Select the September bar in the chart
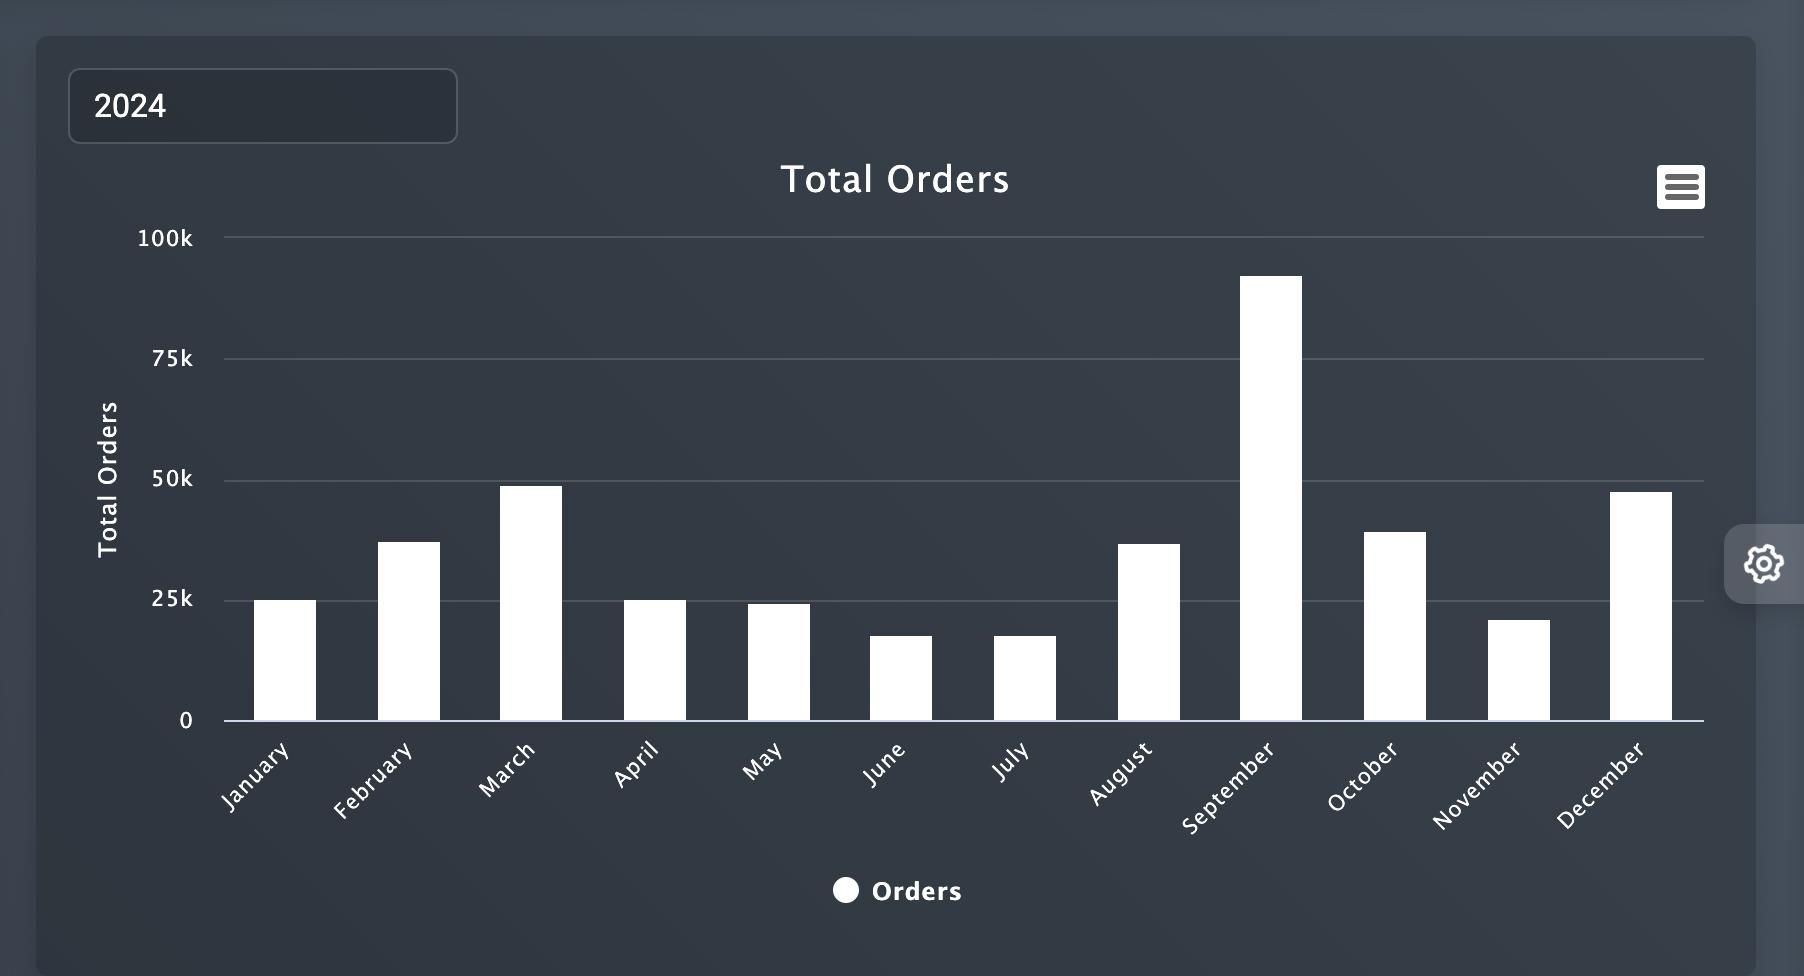 (x=1270, y=500)
